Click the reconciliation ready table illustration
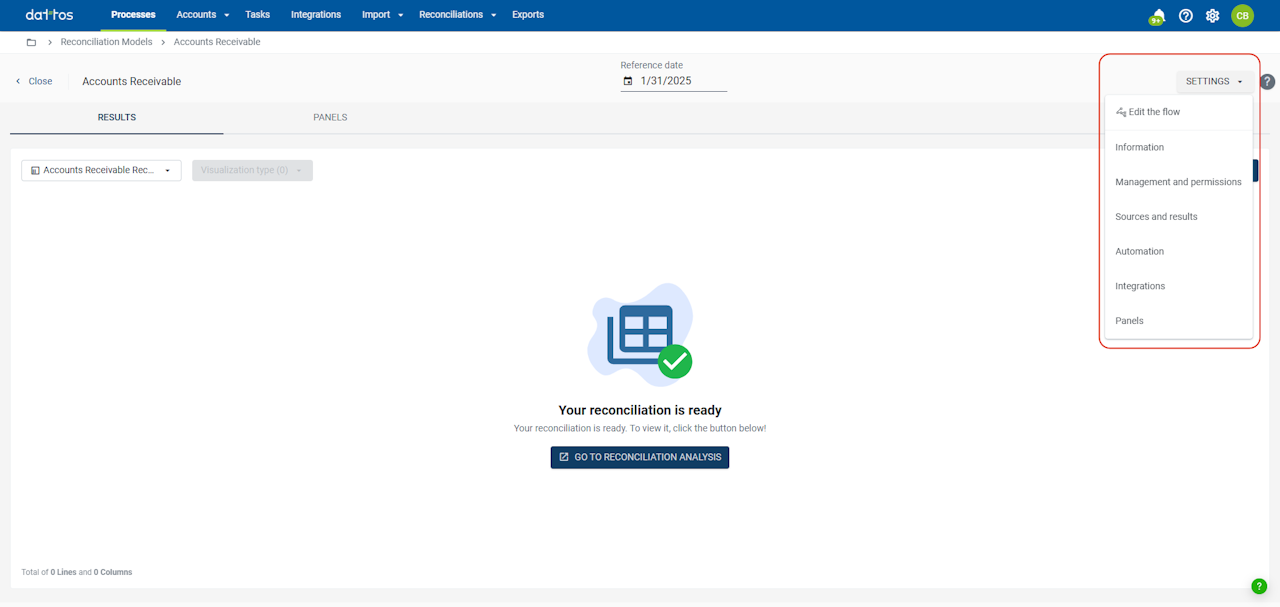This screenshot has height=607, width=1280. [x=640, y=334]
